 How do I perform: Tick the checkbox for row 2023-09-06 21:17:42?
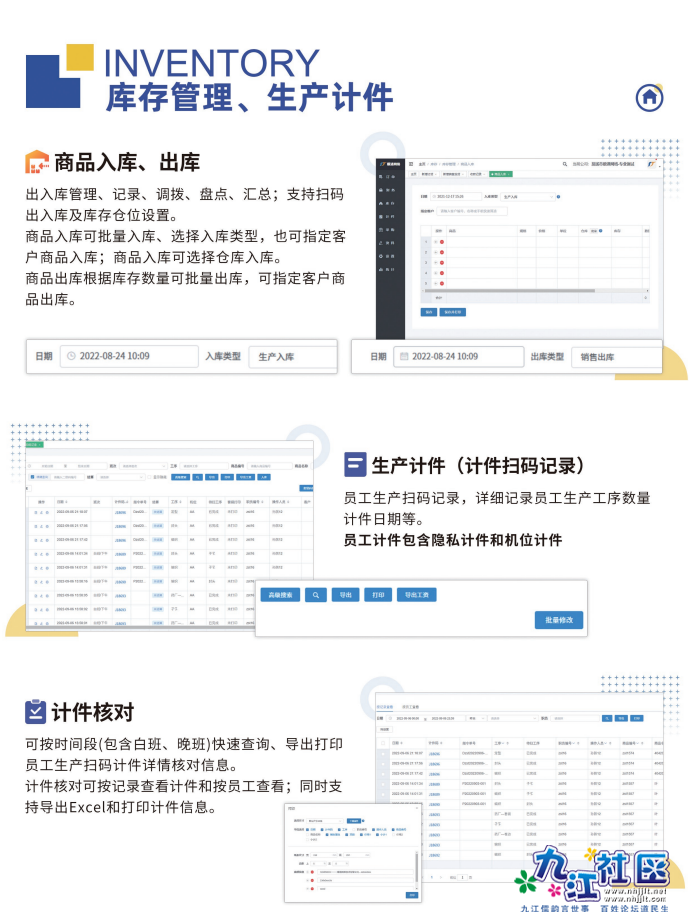(x=383, y=774)
